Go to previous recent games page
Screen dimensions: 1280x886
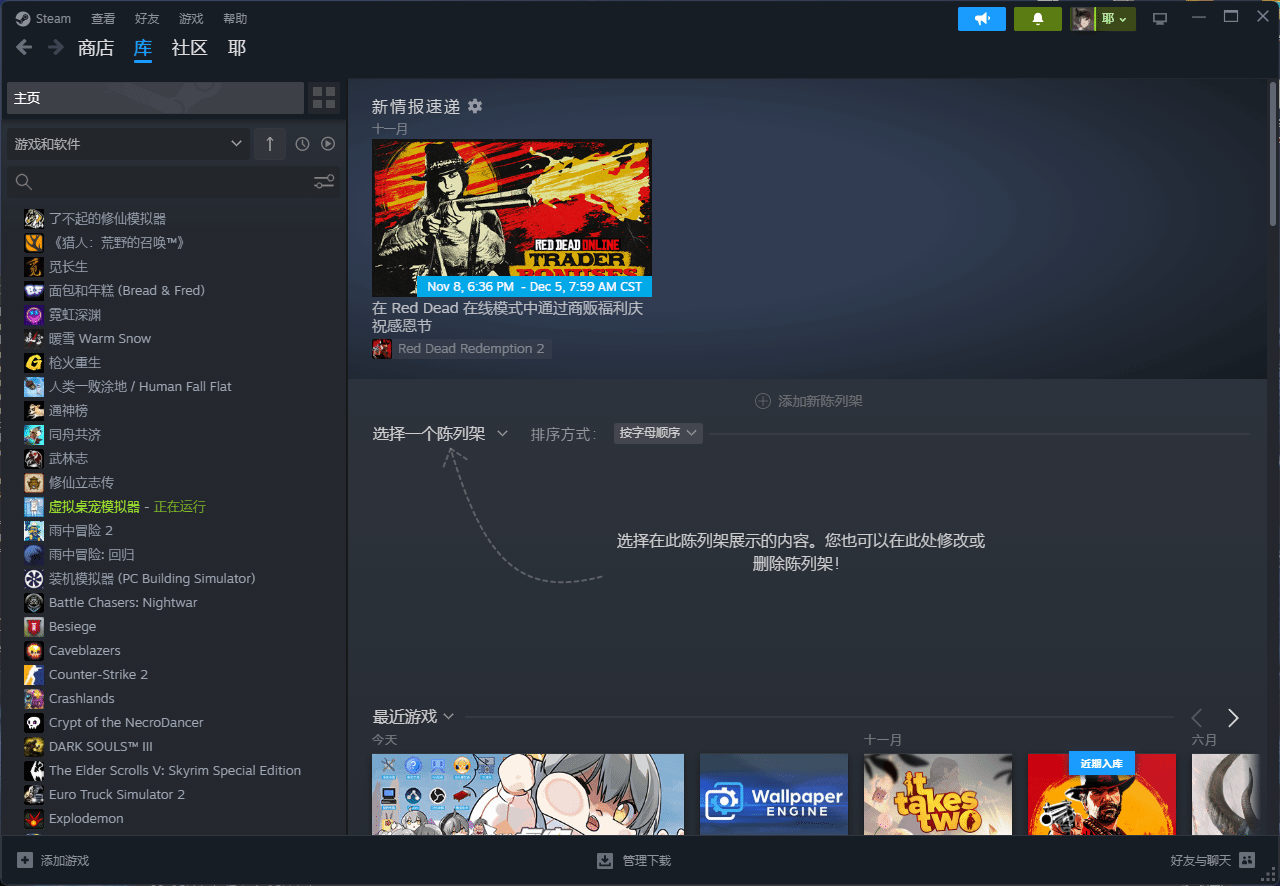1197,718
